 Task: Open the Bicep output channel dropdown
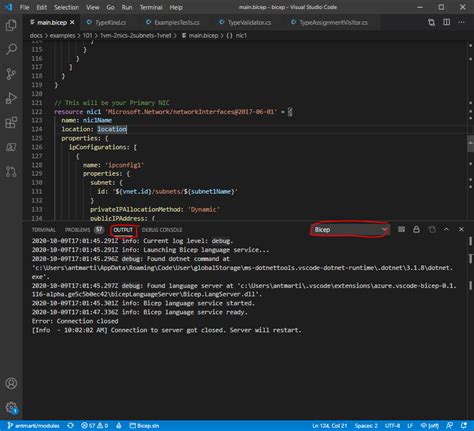(350, 229)
